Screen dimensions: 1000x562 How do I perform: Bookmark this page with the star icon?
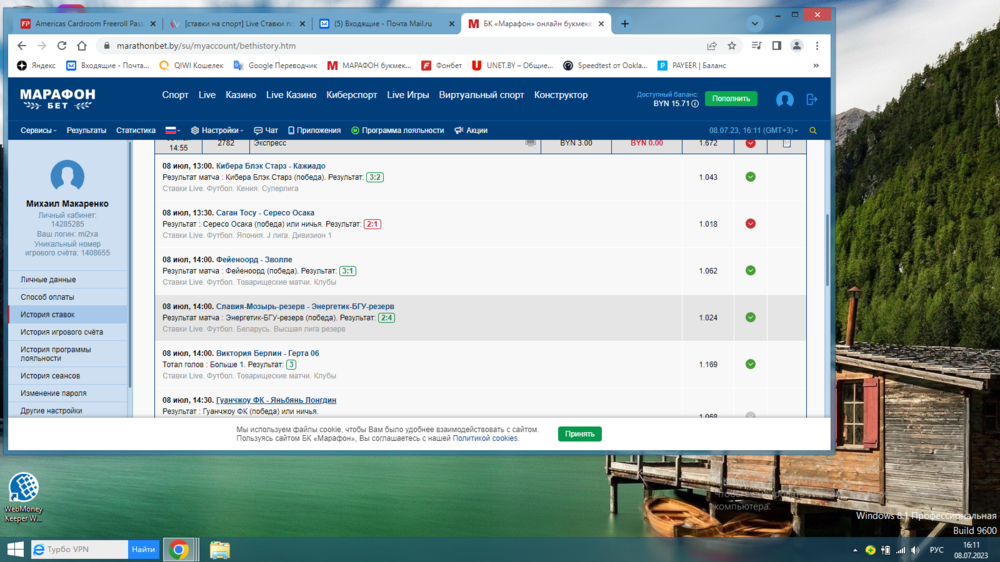(732, 46)
